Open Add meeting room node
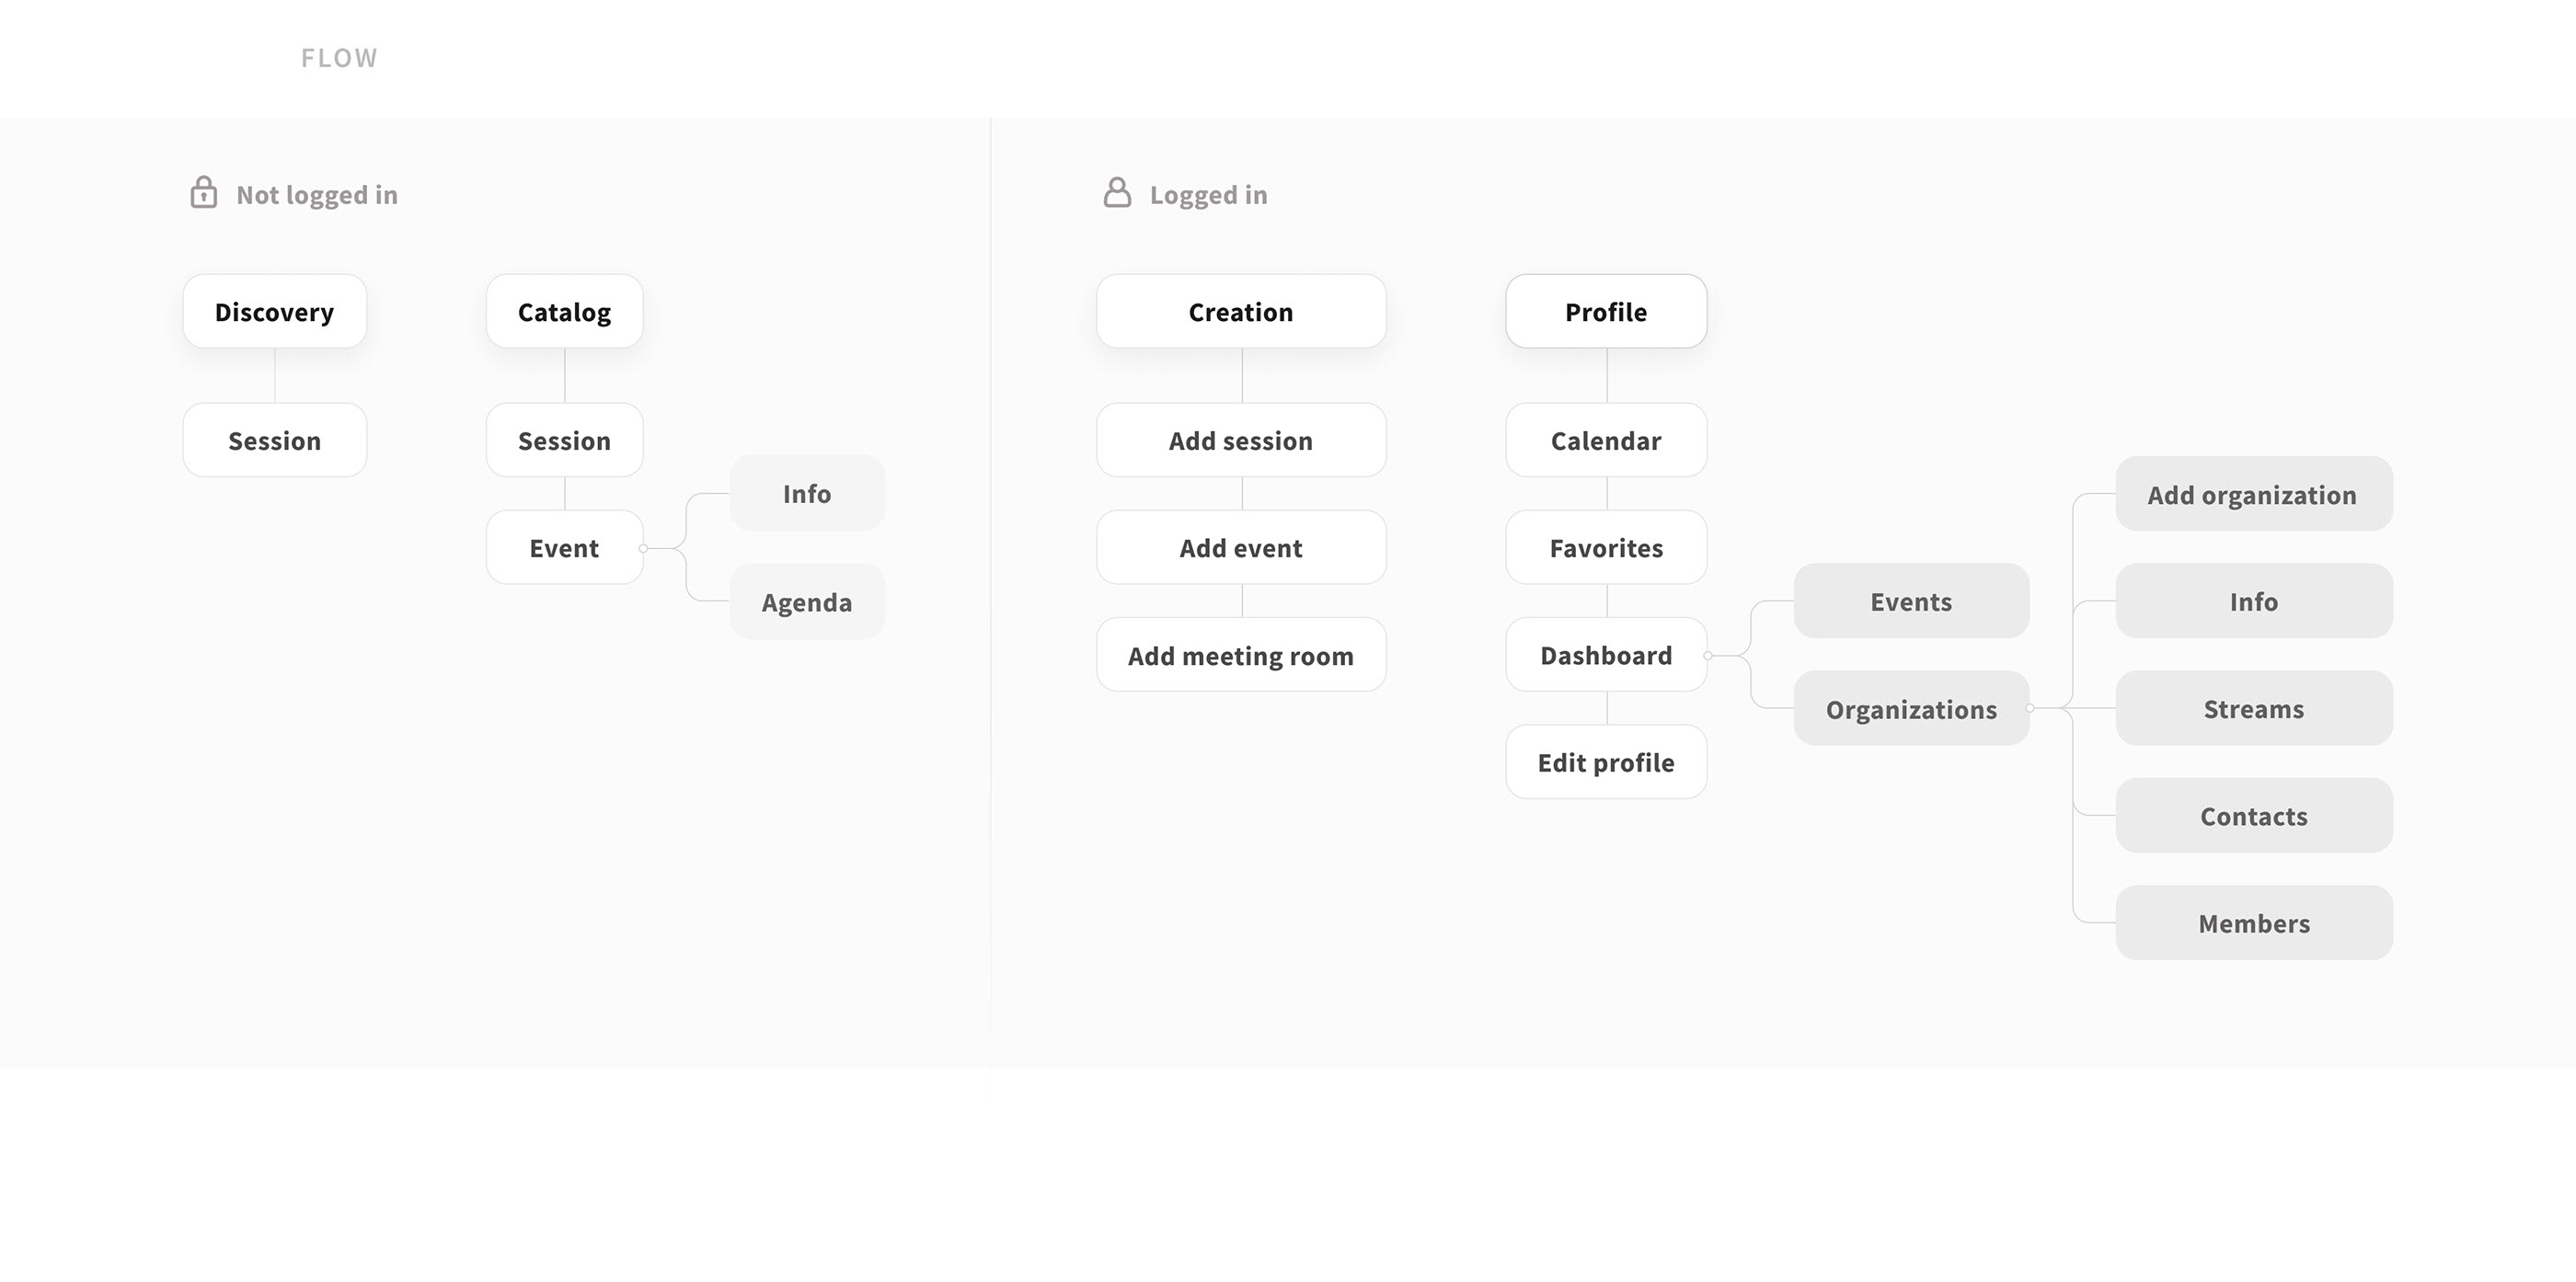The width and height of the screenshot is (2576, 1282). (x=1240, y=656)
